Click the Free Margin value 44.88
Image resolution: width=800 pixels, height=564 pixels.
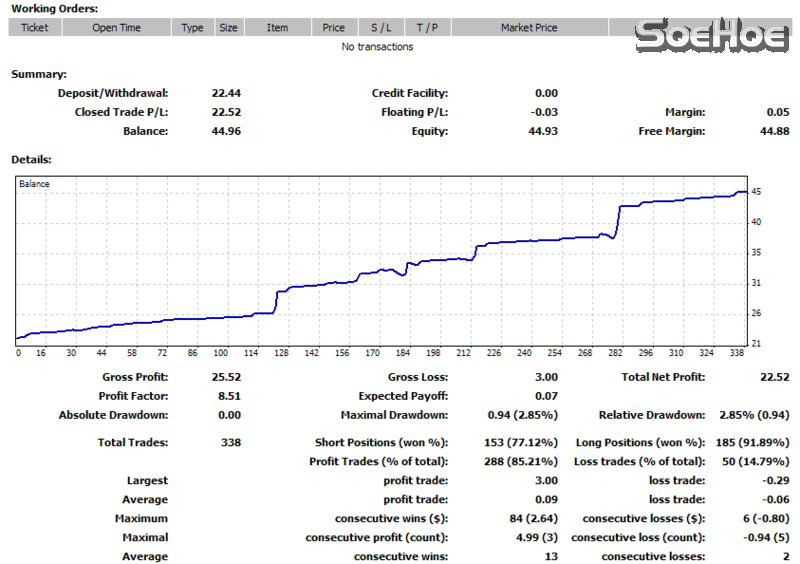(x=774, y=131)
